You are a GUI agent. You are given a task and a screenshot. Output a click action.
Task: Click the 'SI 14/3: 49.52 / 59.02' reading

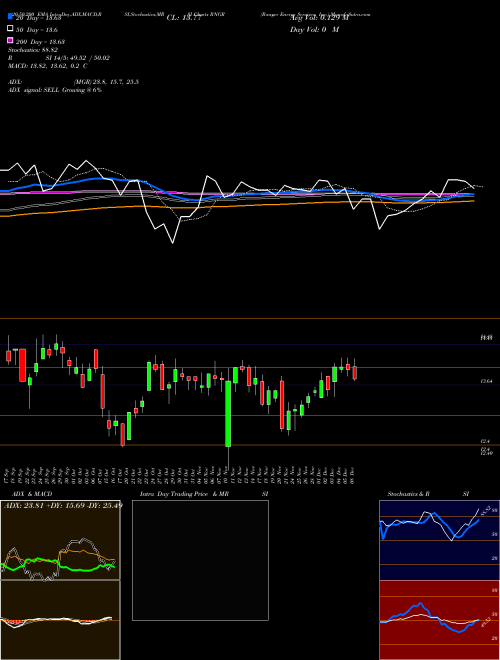point(78,58)
